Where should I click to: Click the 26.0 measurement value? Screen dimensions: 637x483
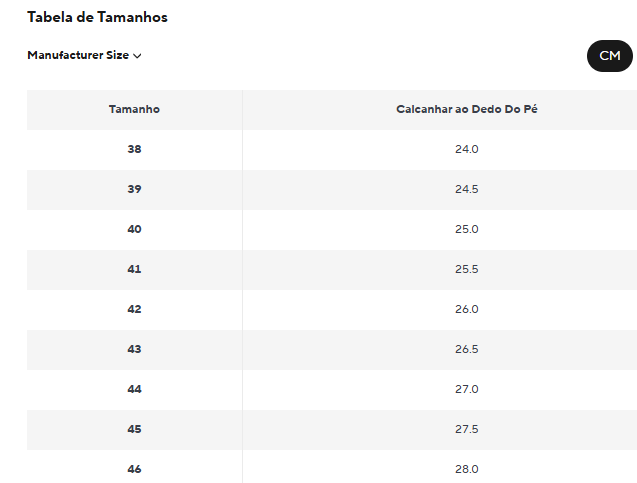coord(466,309)
